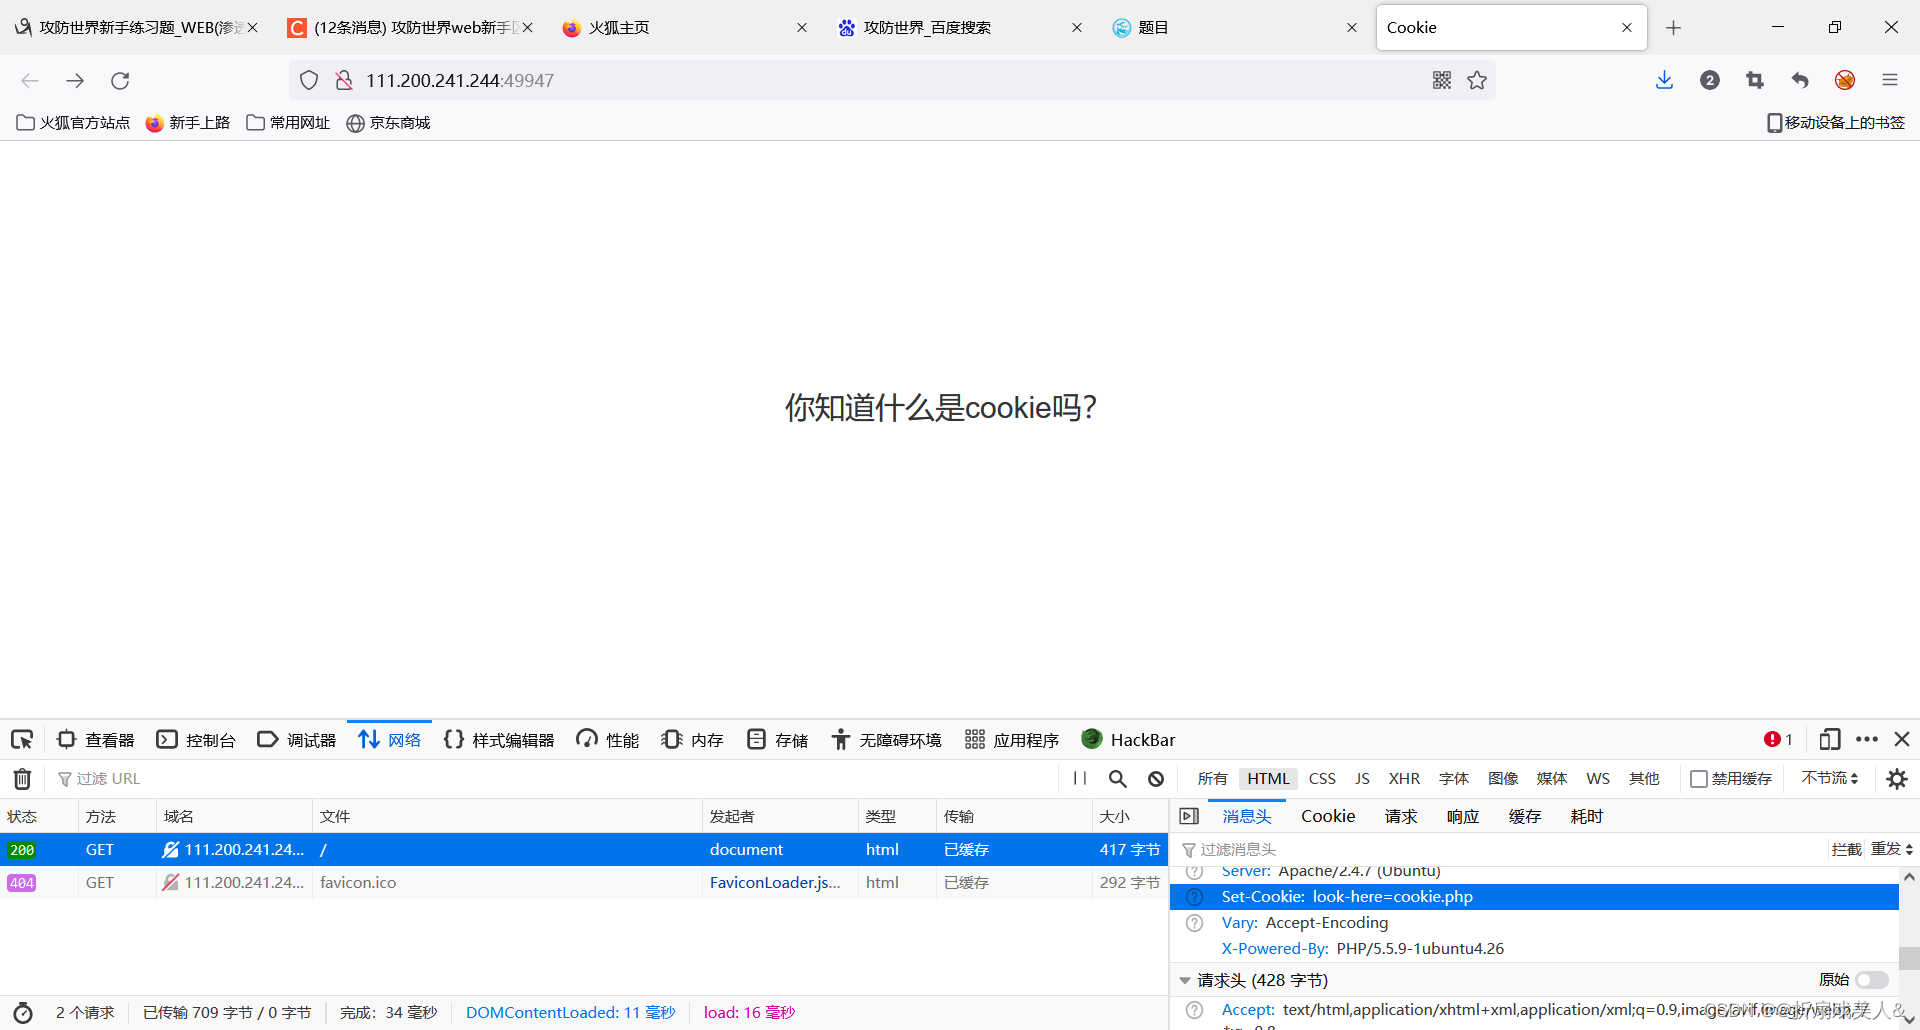Select the 网络 (Network) panel
The width and height of the screenshot is (1920, 1030).
[x=389, y=739]
